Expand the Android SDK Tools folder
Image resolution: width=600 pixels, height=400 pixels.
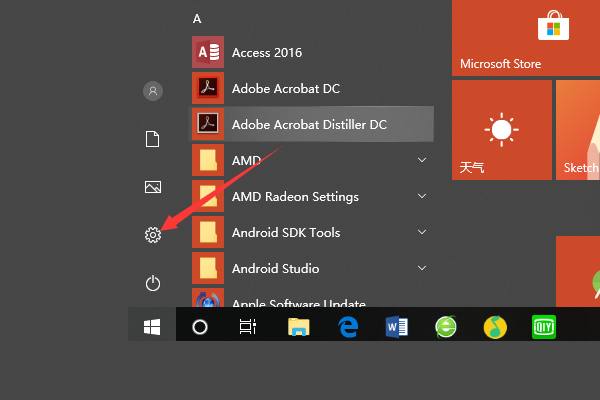(x=422, y=232)
